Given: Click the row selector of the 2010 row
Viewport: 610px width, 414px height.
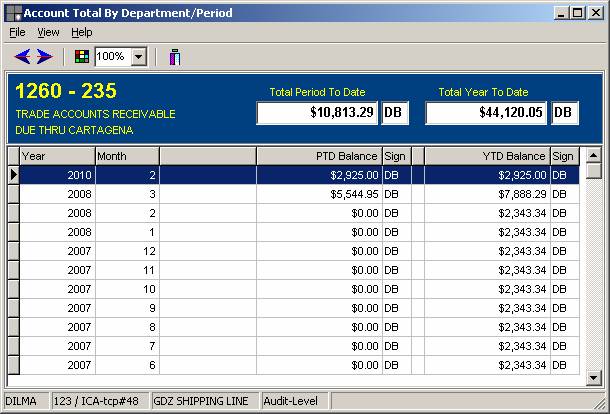Looking at the screenshot, I should (13, 175).
